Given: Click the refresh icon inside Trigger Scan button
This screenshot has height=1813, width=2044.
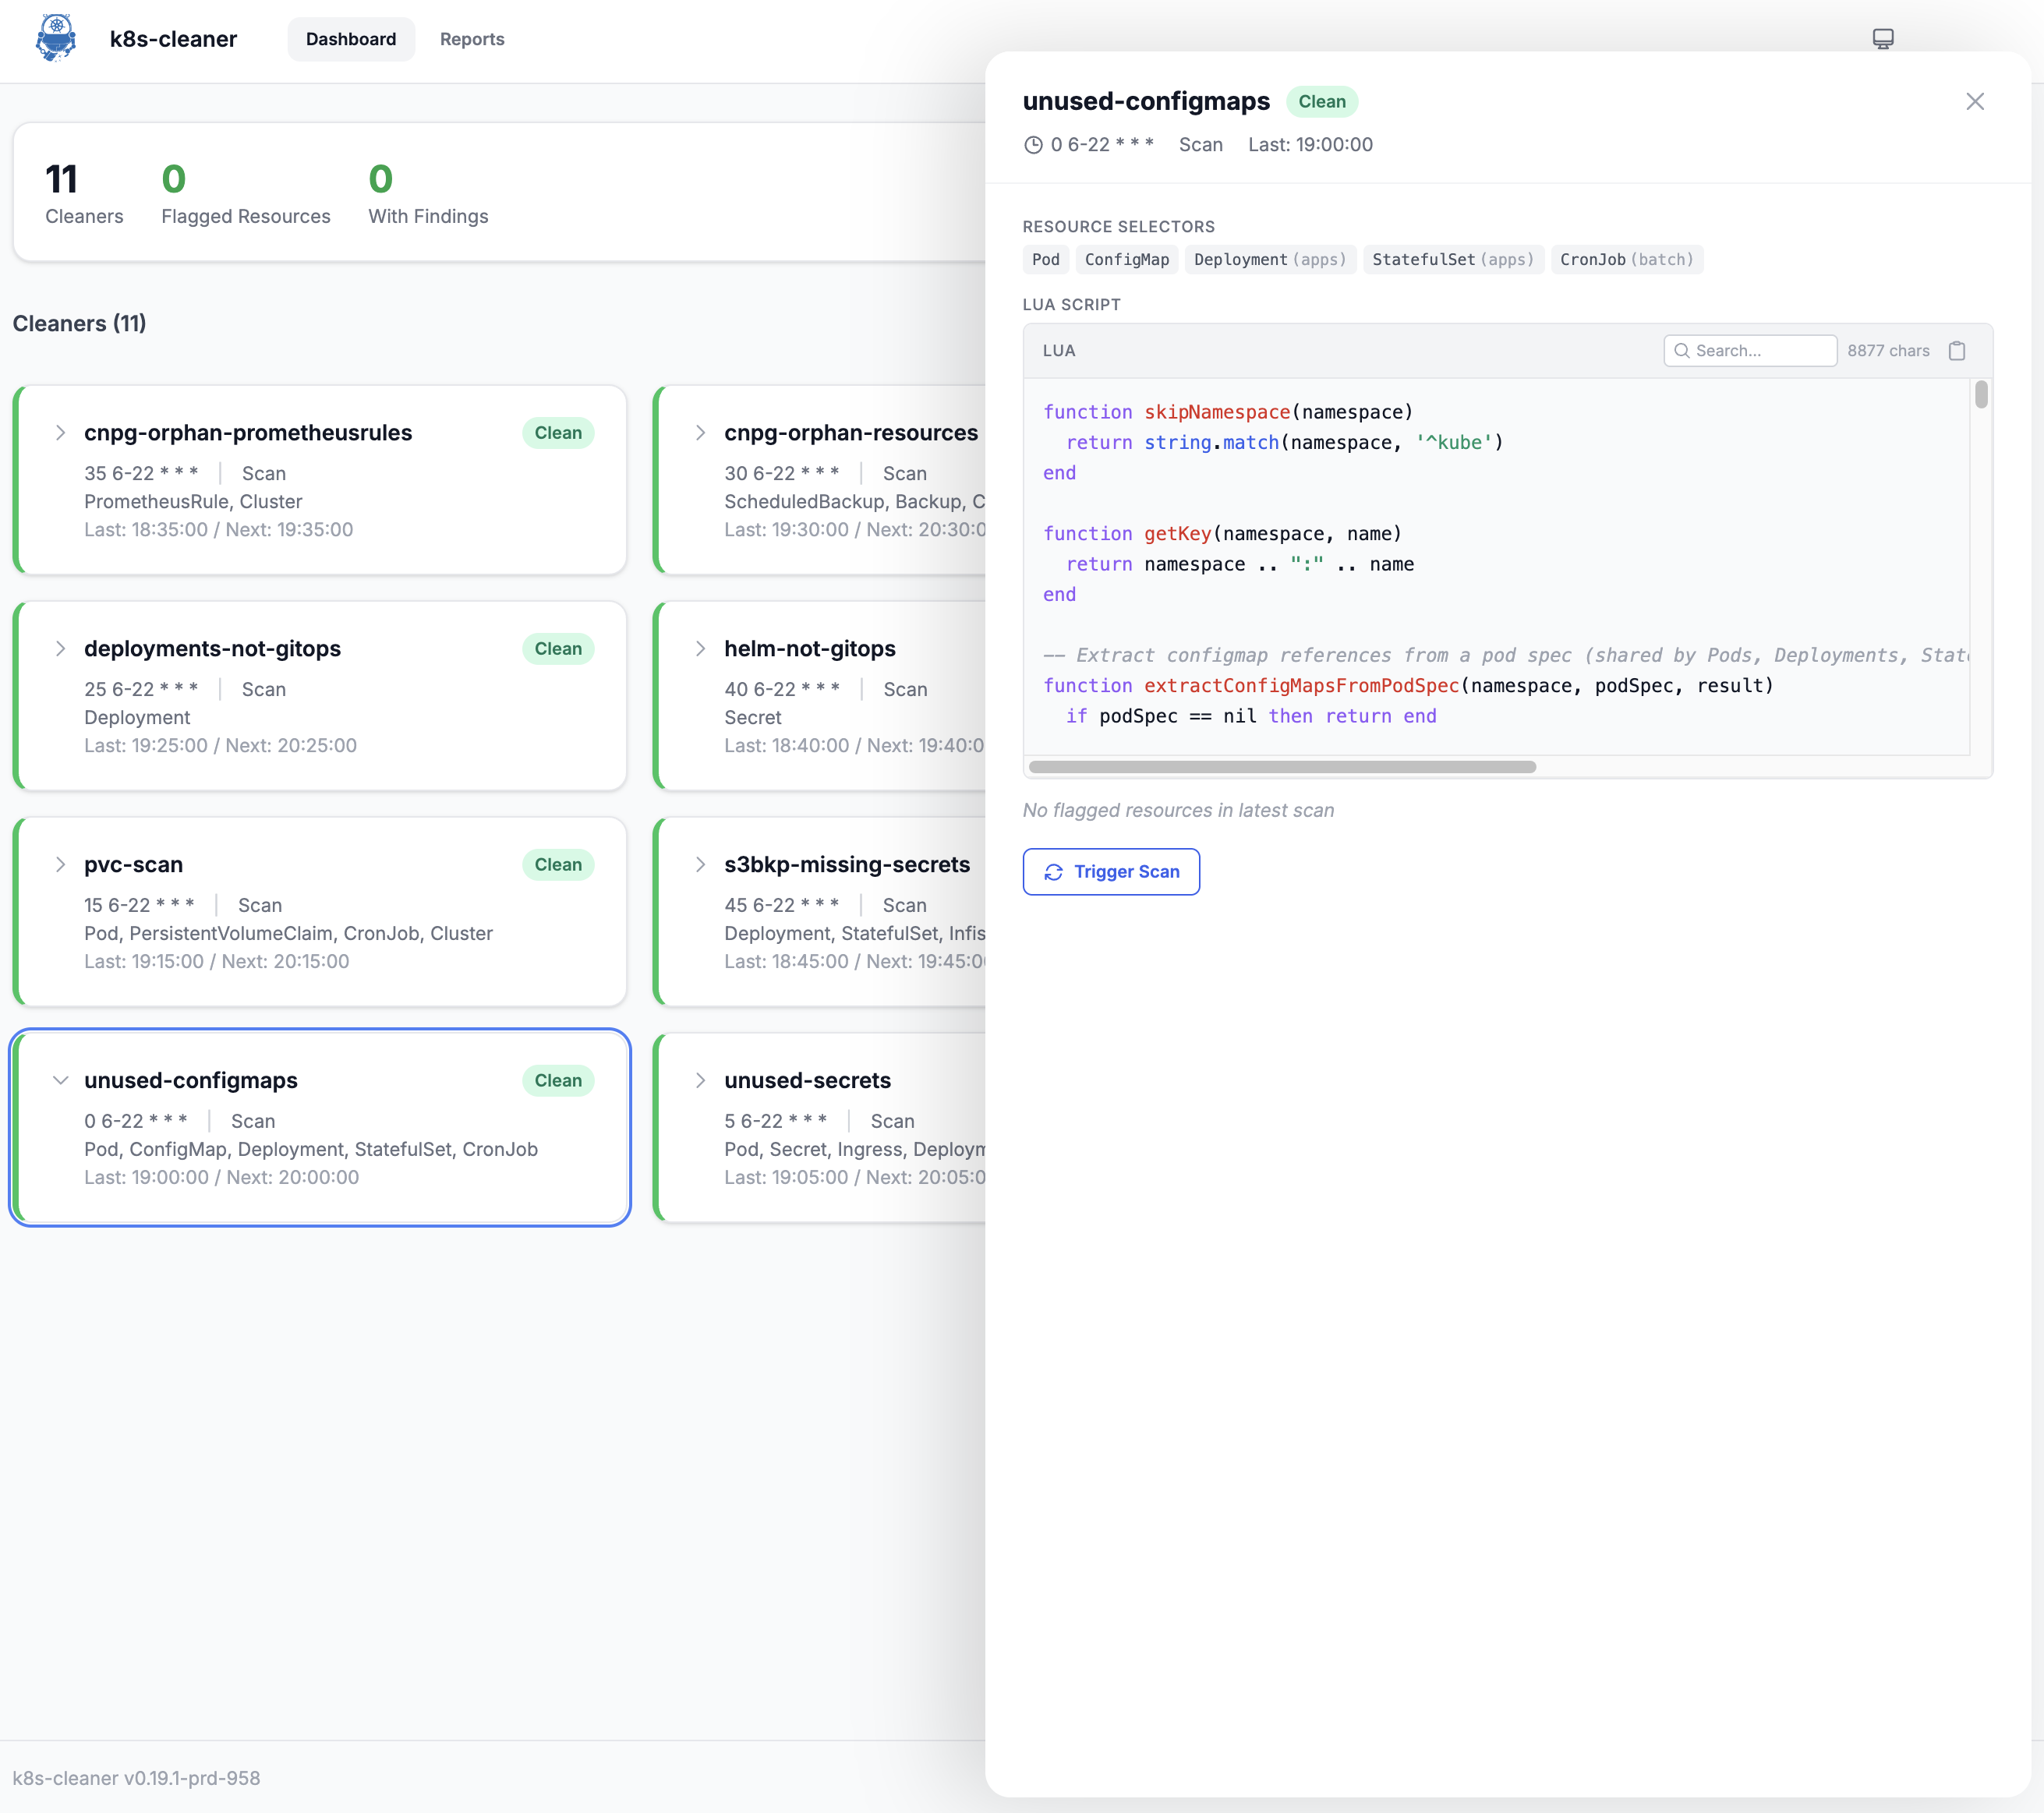Looking at the screenshot, I should click(1053, 872).
